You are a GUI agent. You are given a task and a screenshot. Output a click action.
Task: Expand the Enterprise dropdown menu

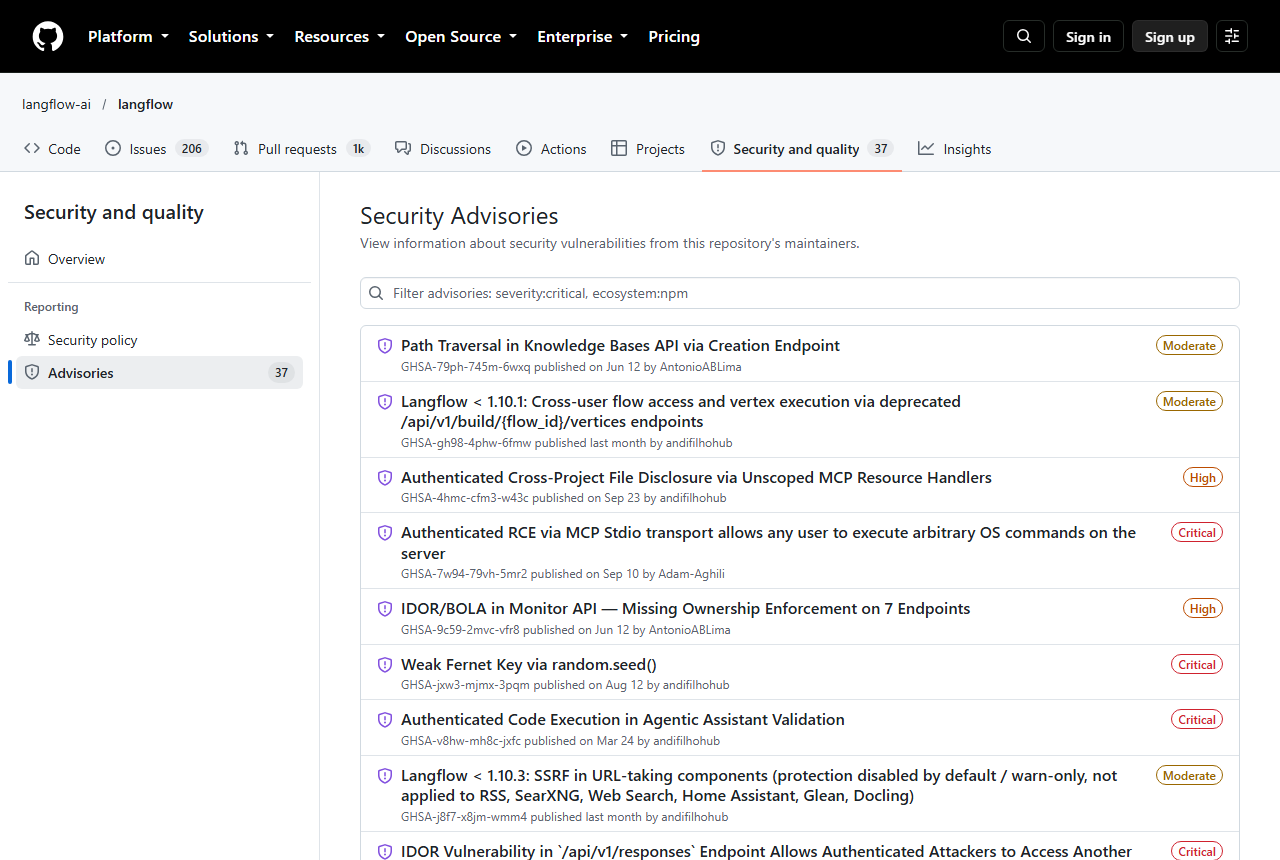(582, 36)
